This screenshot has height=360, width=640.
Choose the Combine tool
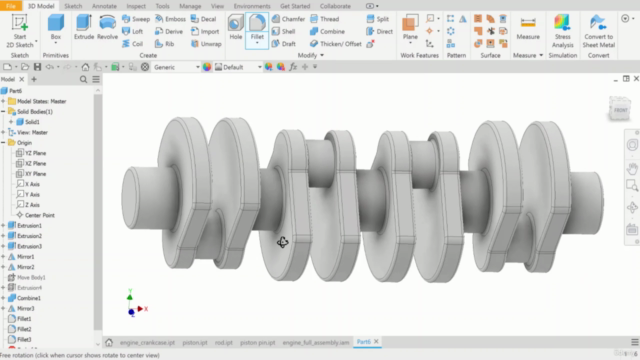point(327,31)
